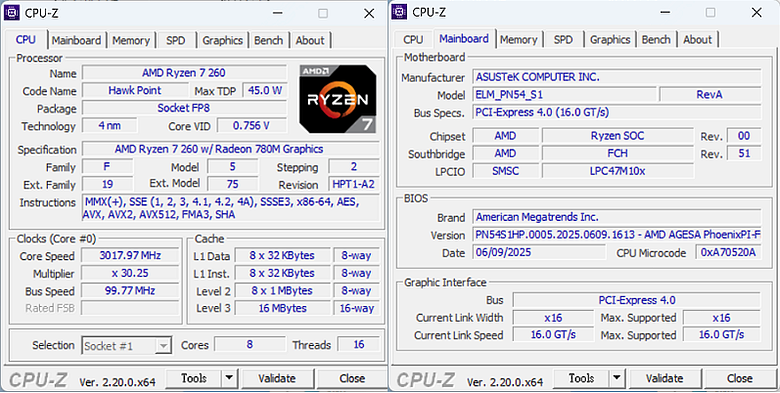This screenshot has width=780, height=393.
Task: Click the Revision value HPT1-A2
Action: pos(354,185)
